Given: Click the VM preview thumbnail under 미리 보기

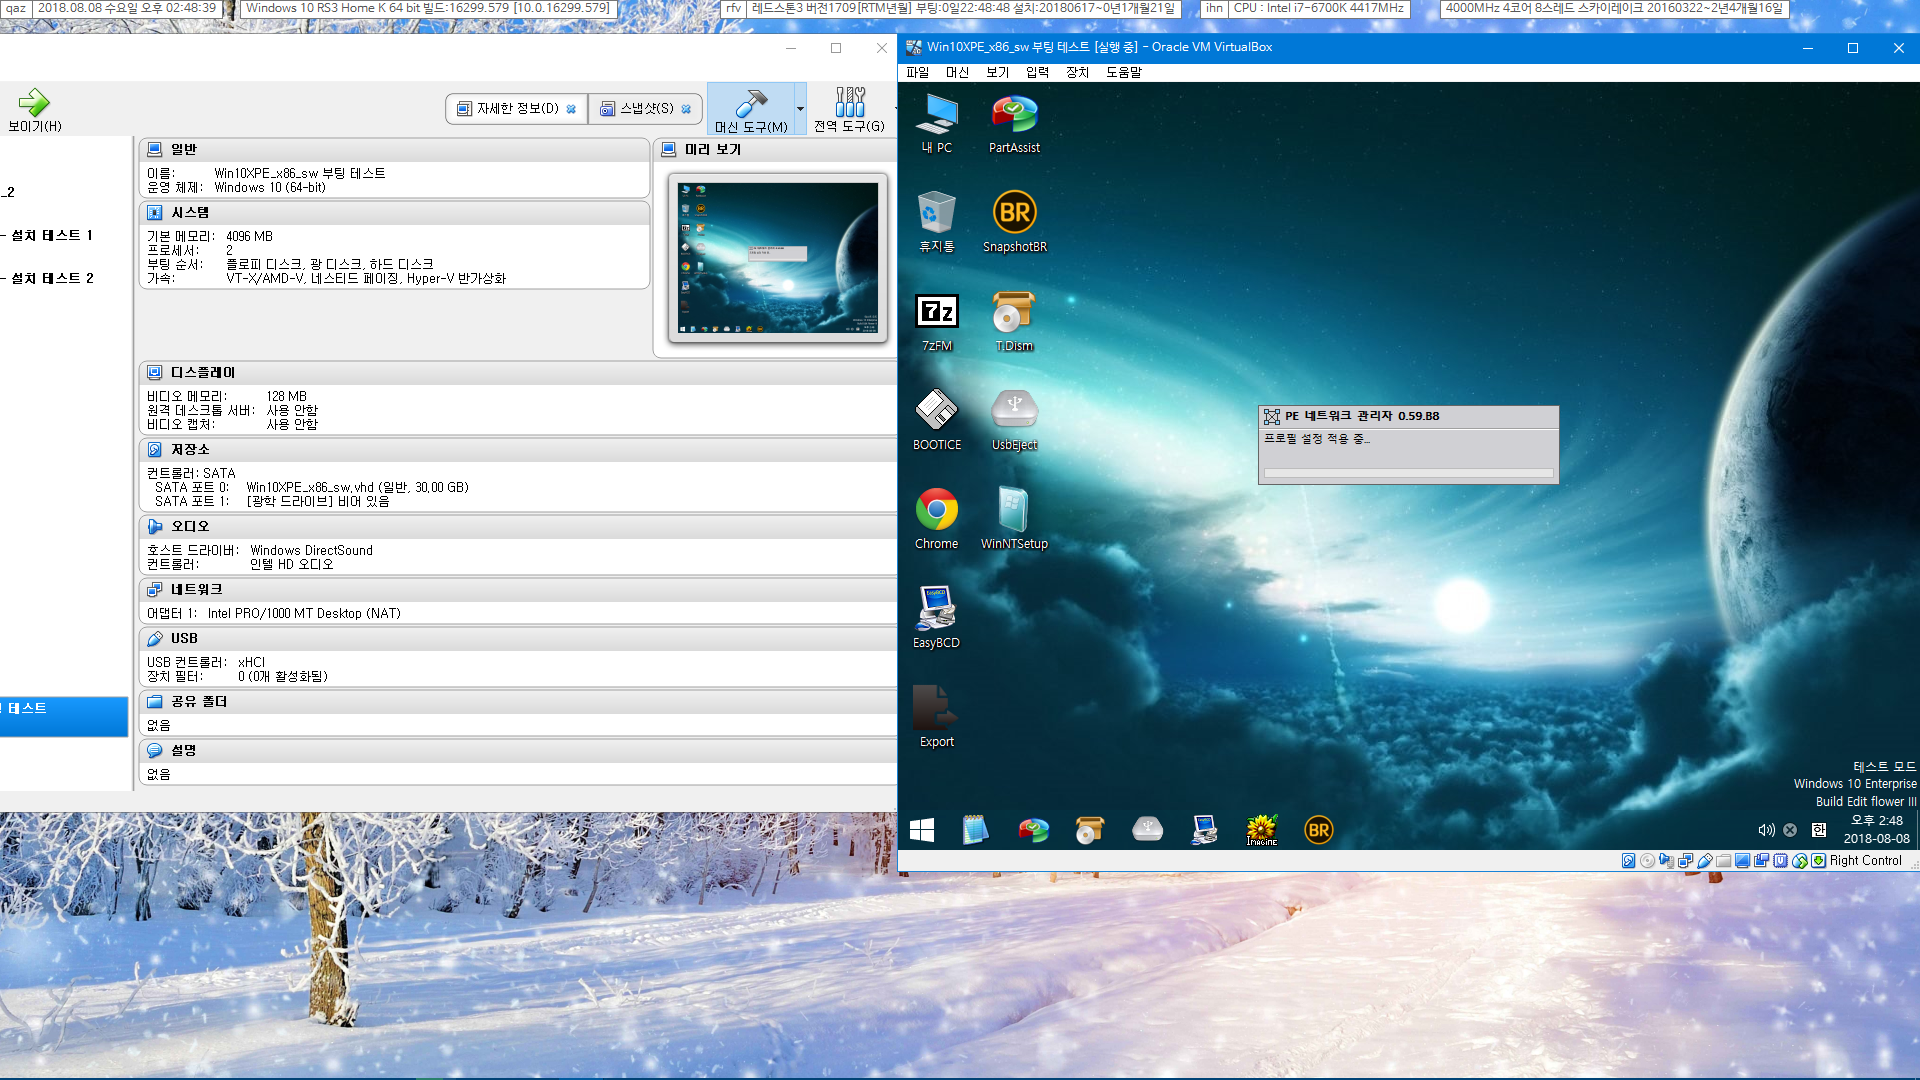Looking at the screenshot, I should click(x=778, y=258).
